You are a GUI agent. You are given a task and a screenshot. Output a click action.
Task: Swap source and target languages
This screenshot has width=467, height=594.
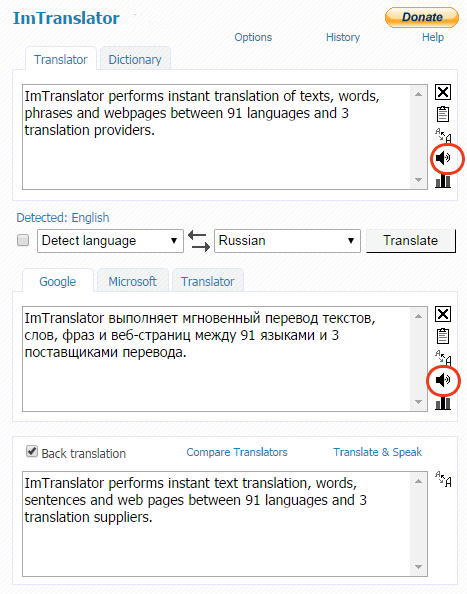tap(199, 241)
